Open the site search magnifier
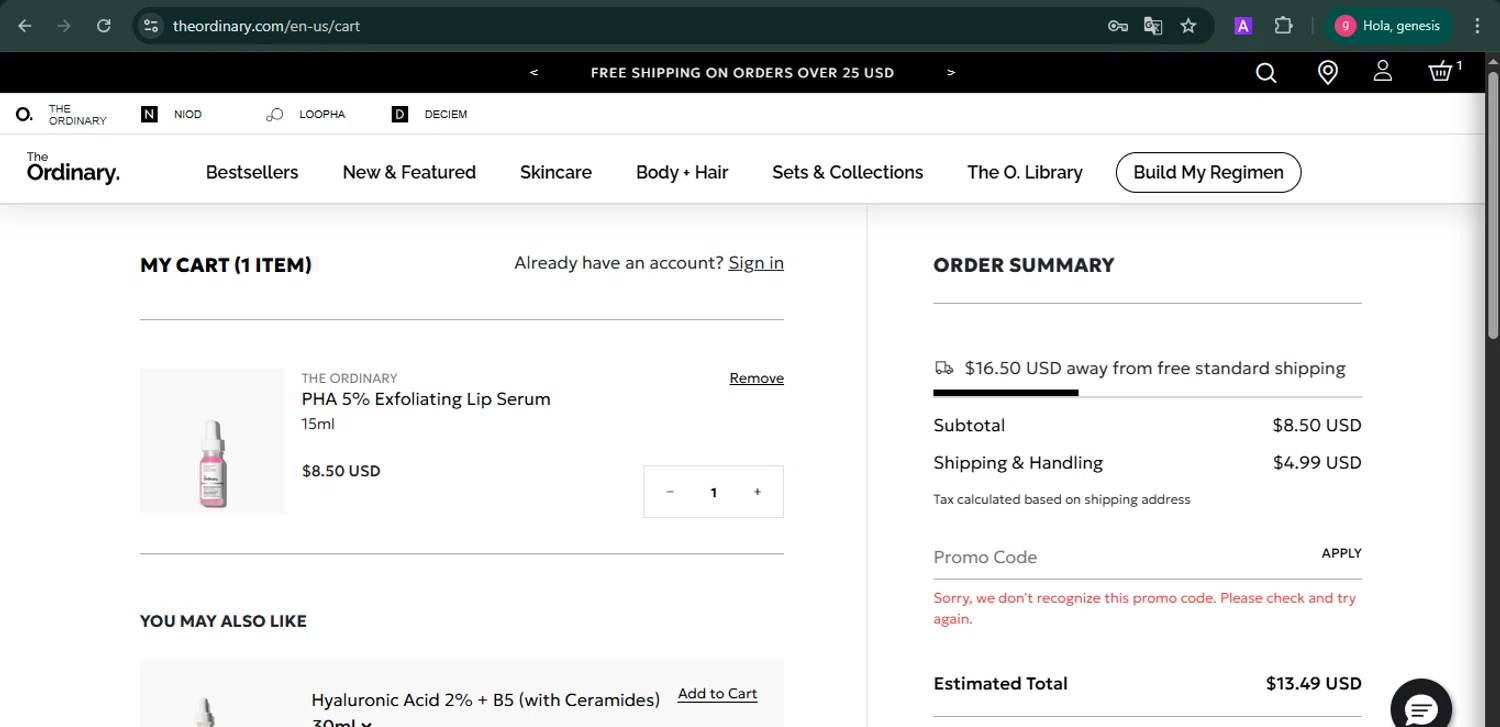Screen dimensions: 1500x727 (x=1266, y=72)
